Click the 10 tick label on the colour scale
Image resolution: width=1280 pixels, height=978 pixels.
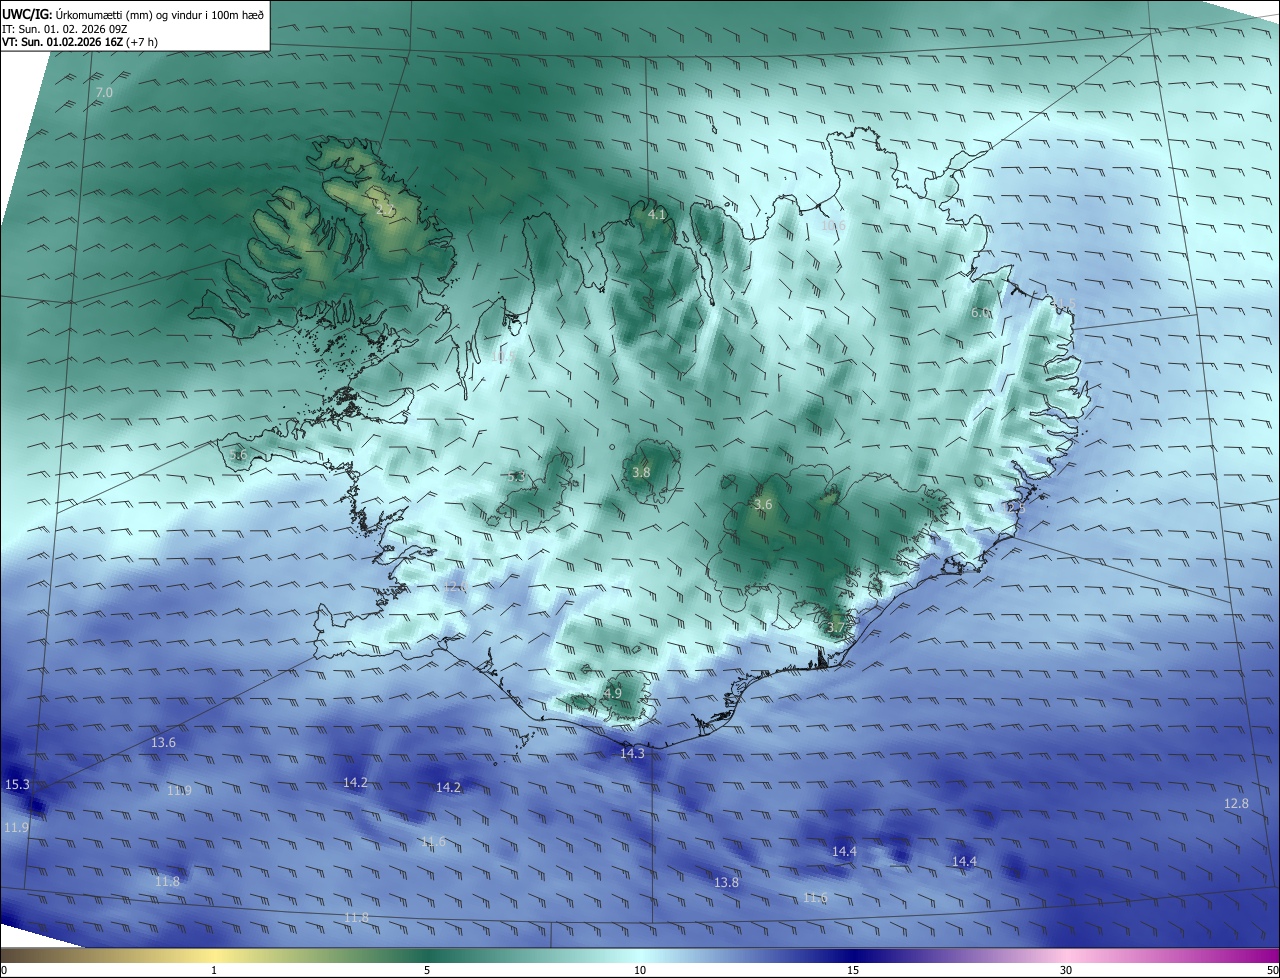[640, 970]
